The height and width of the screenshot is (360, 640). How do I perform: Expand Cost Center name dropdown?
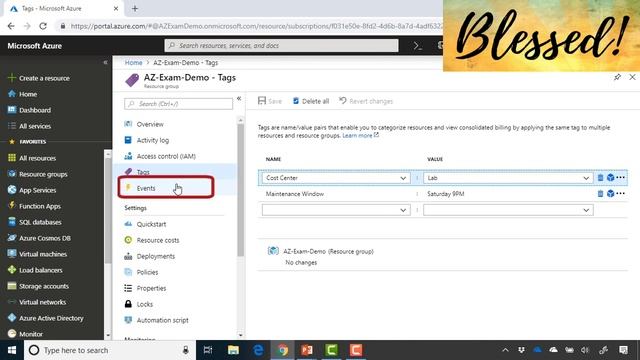tap(403, 178)
